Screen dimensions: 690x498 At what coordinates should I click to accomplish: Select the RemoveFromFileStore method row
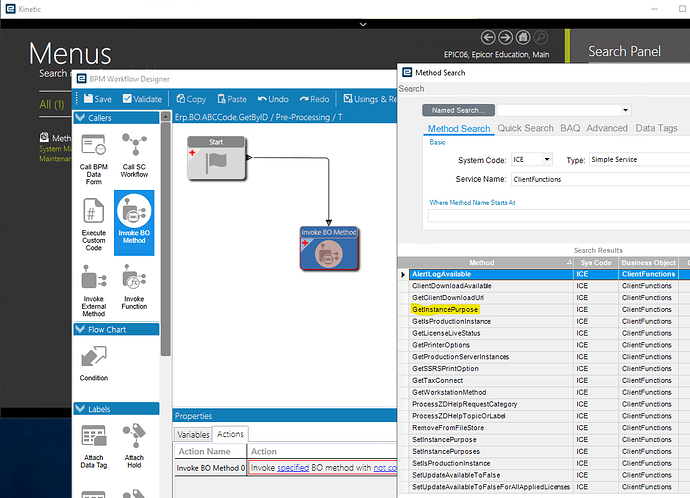544,428
